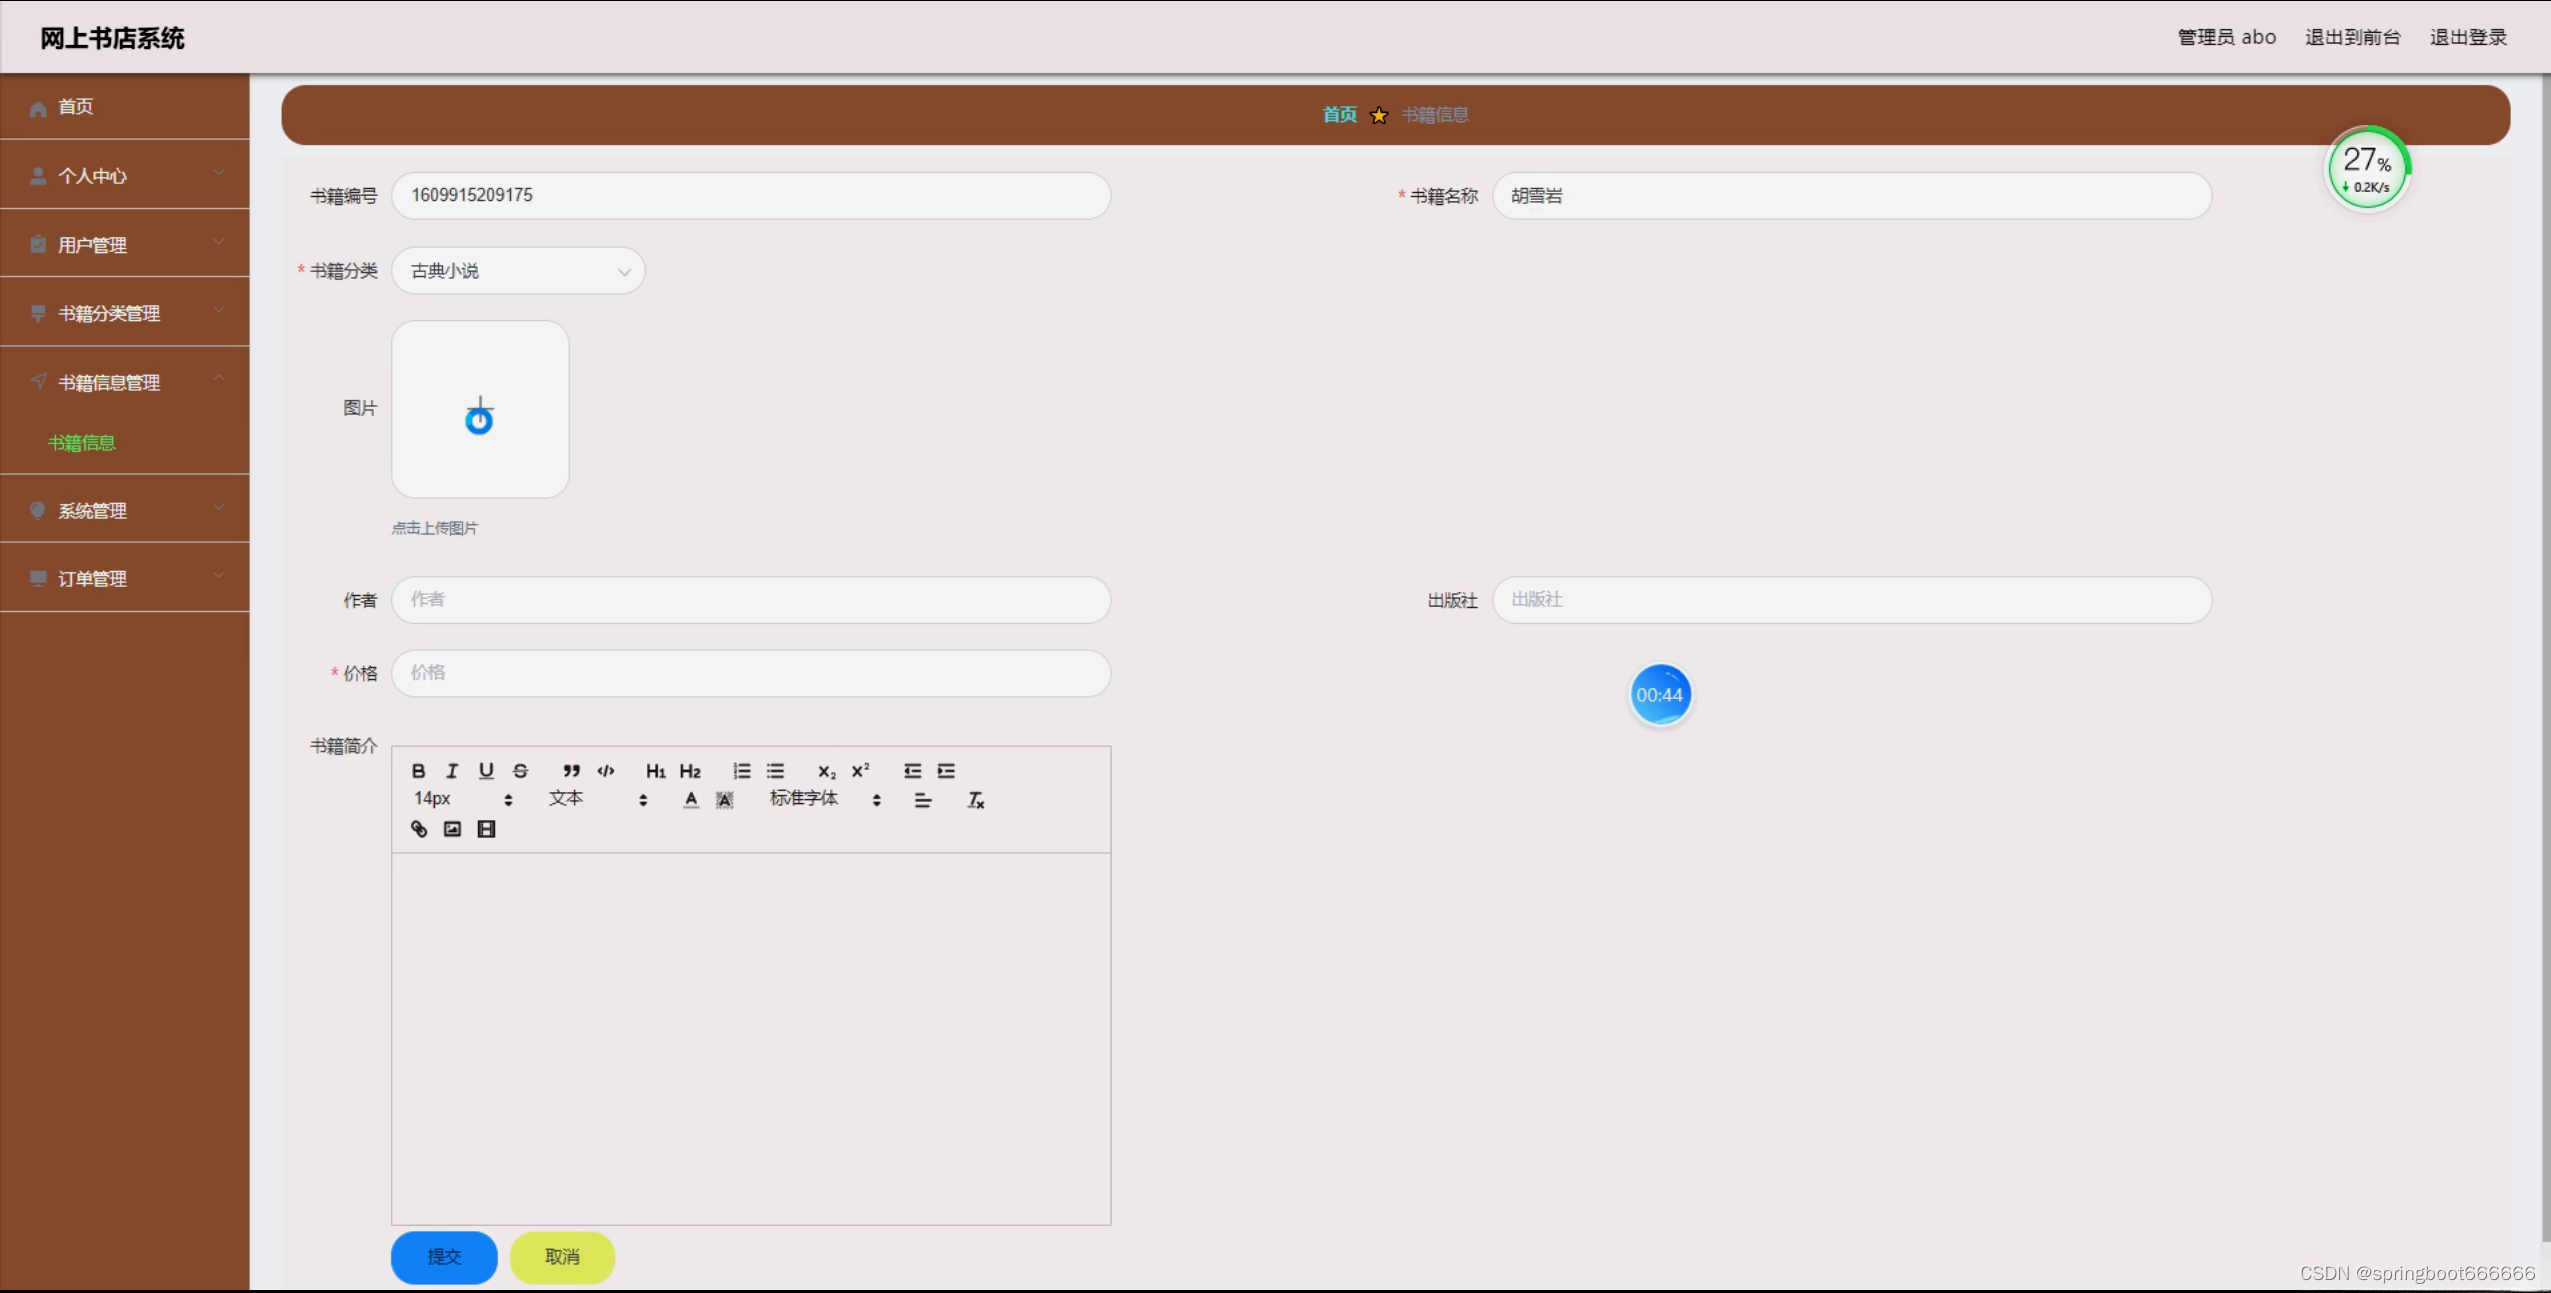Click the 提交 submit button
Image resolution: width=2551 pixels, height=1293 pixels.
click(x=444, y=1257)
